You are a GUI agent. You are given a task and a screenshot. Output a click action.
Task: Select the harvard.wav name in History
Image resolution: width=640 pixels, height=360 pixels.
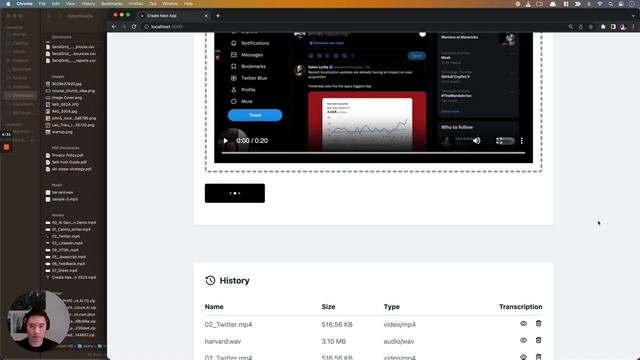tap(223, 341)
